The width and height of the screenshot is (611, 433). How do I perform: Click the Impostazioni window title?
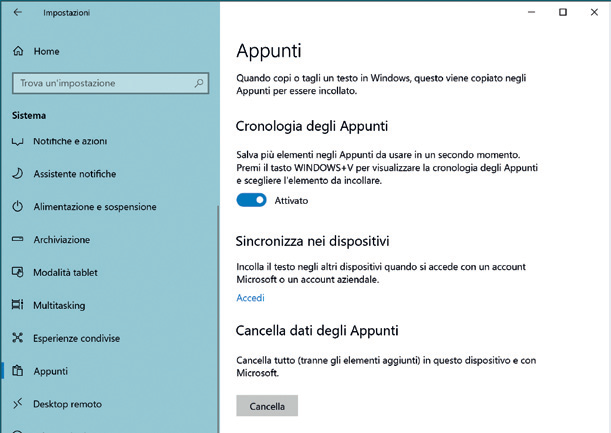click(67, 13)
